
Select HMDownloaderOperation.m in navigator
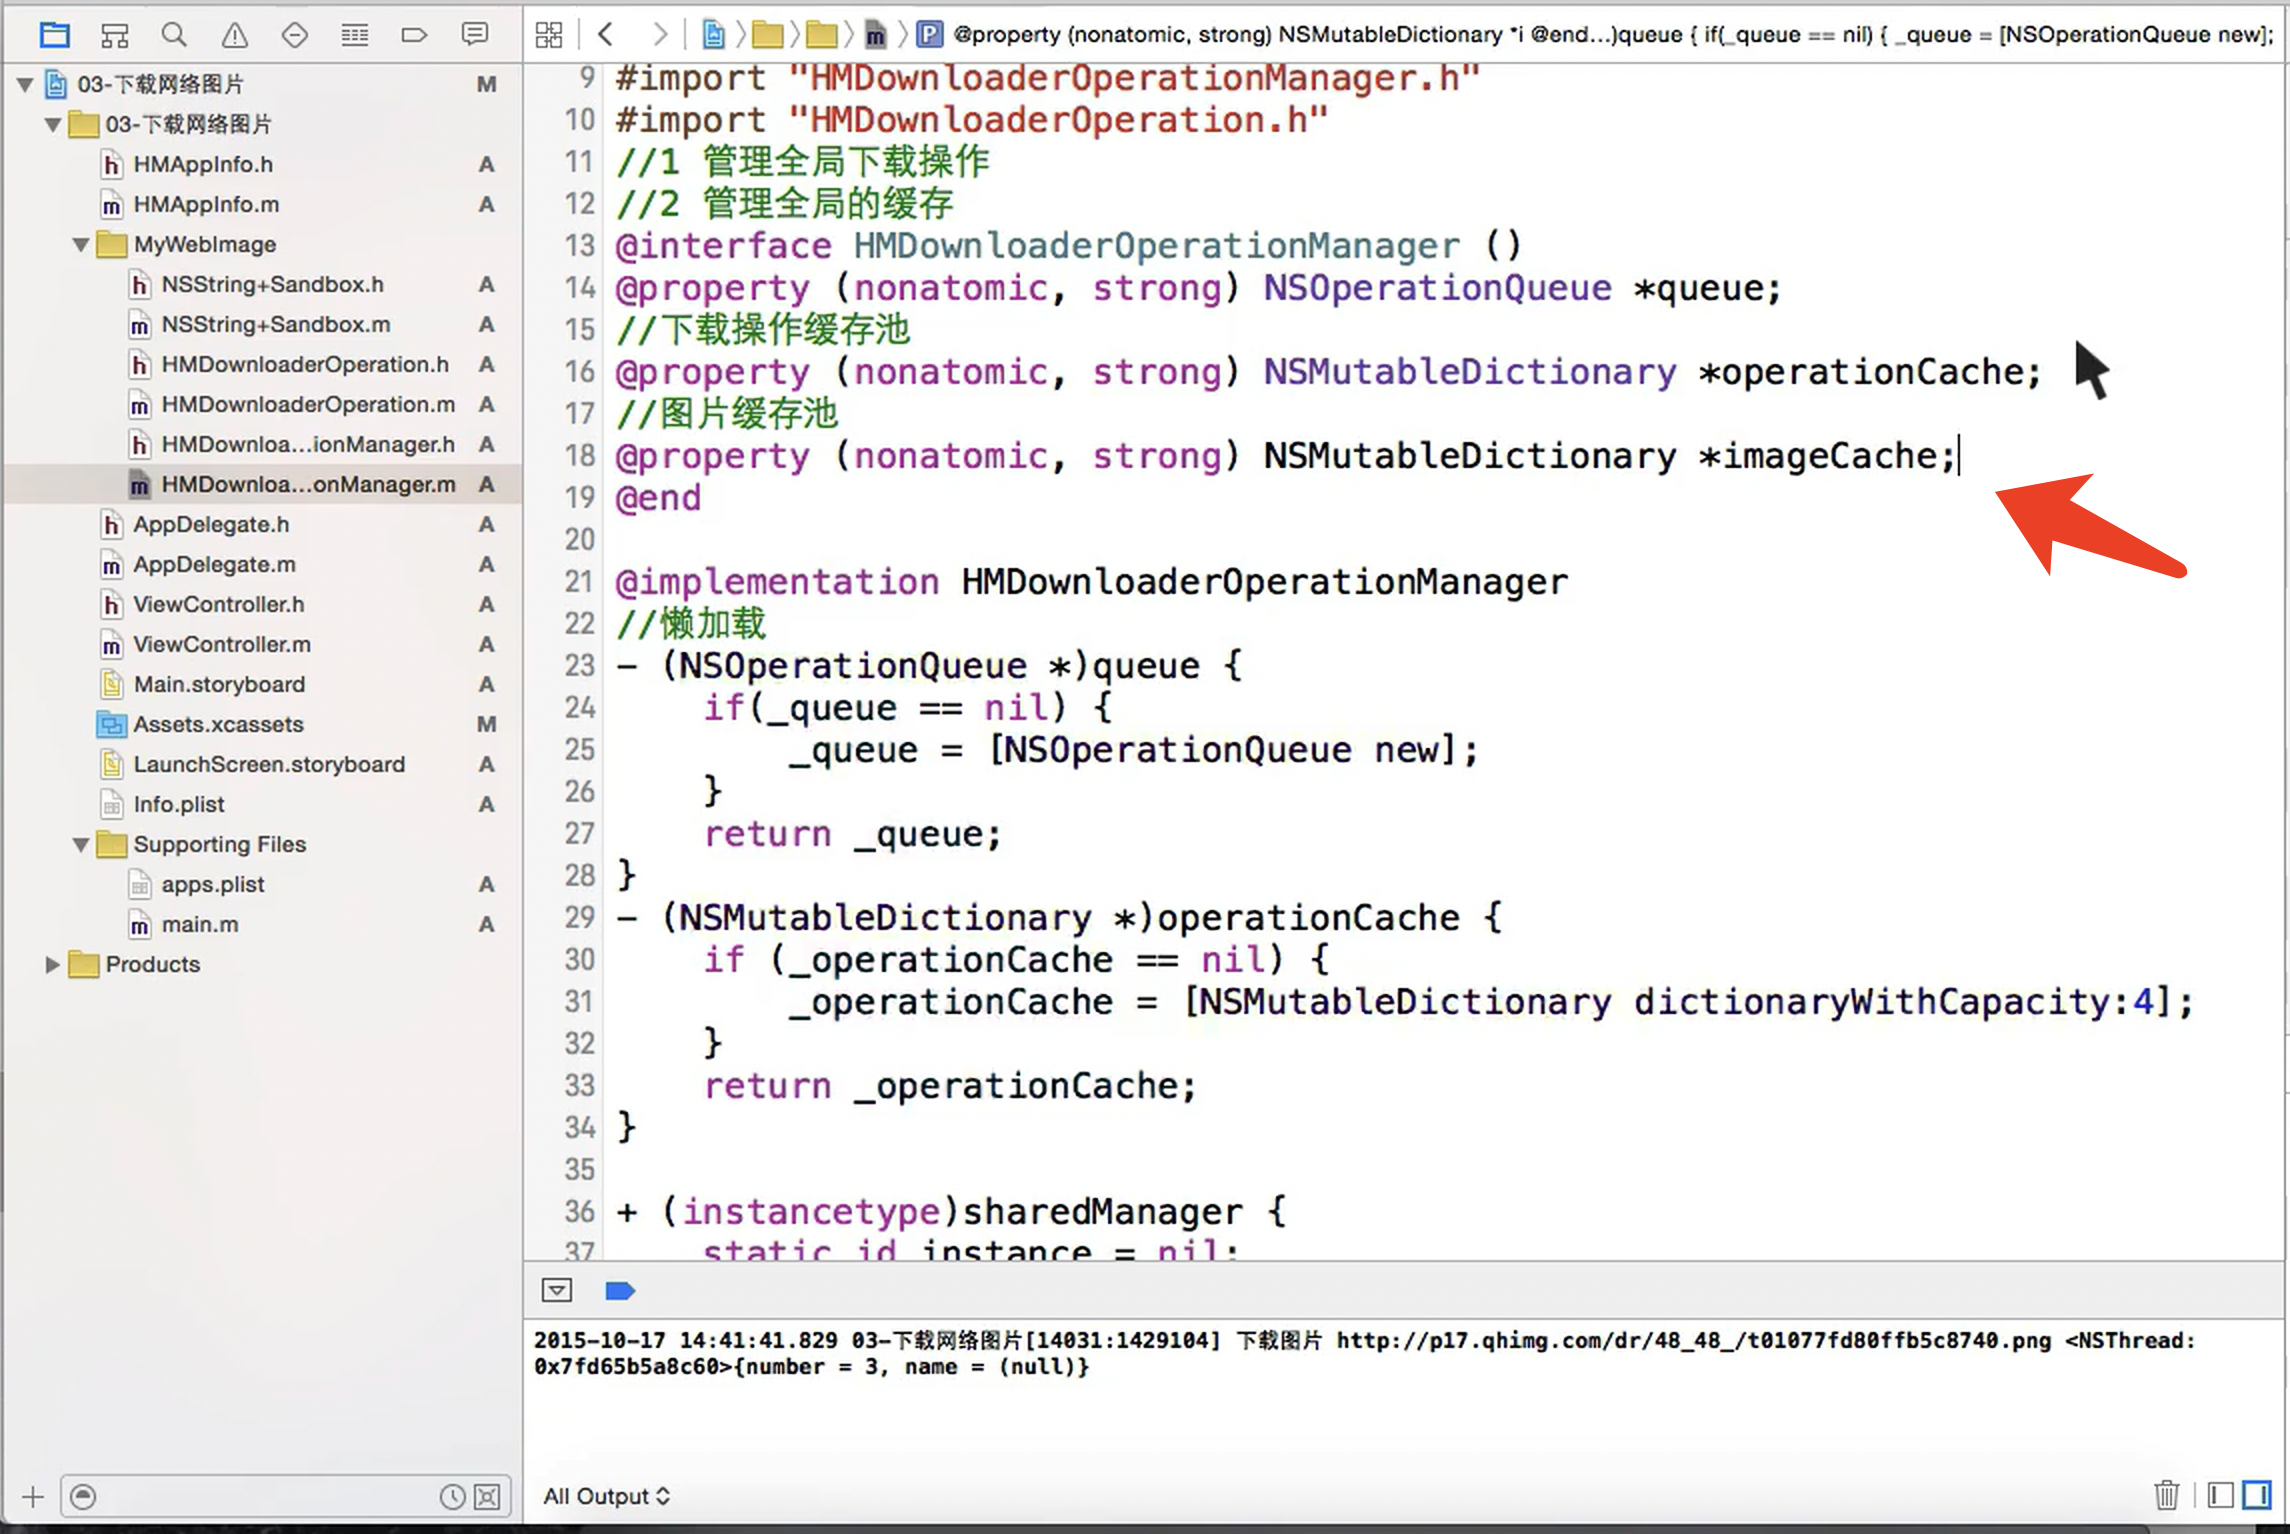[x=307, y=404]
